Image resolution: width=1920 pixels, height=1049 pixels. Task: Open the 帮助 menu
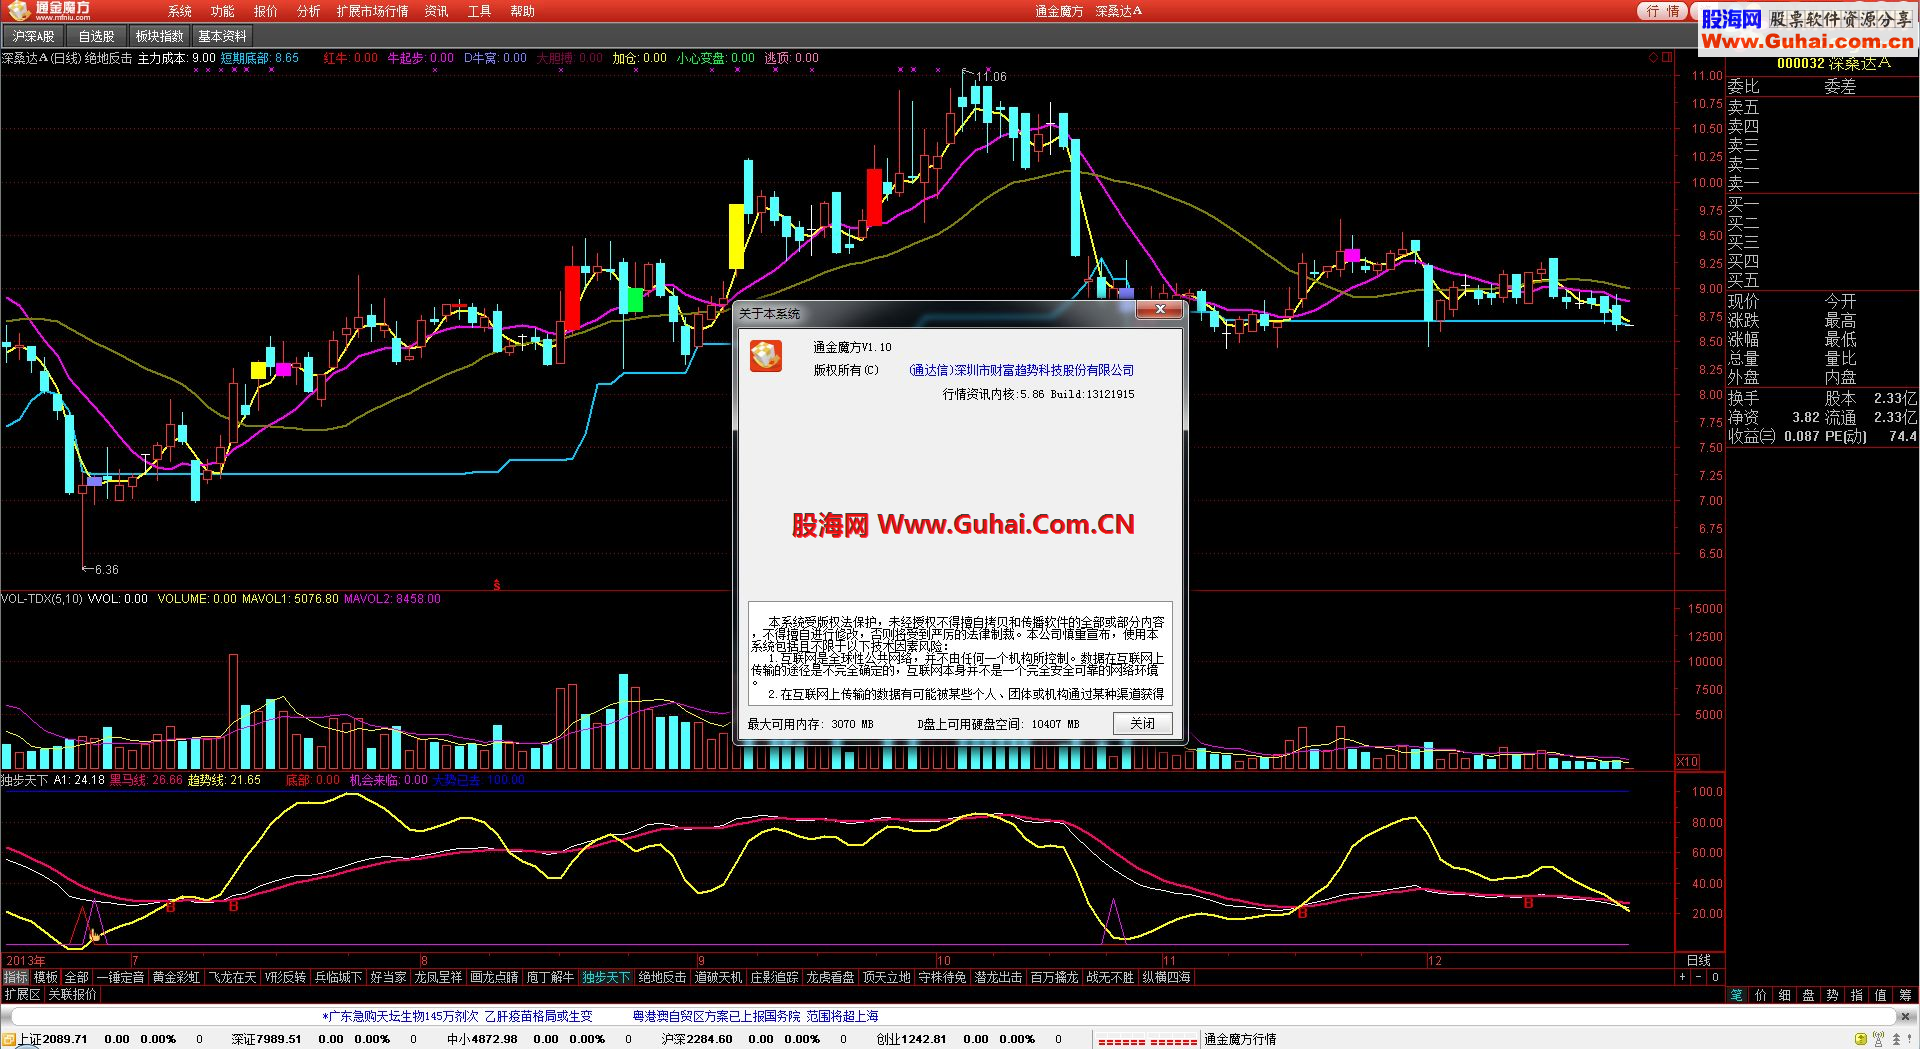522,11
